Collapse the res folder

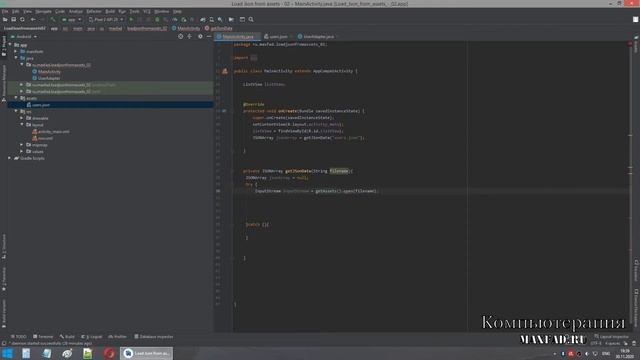pos(16,111)
